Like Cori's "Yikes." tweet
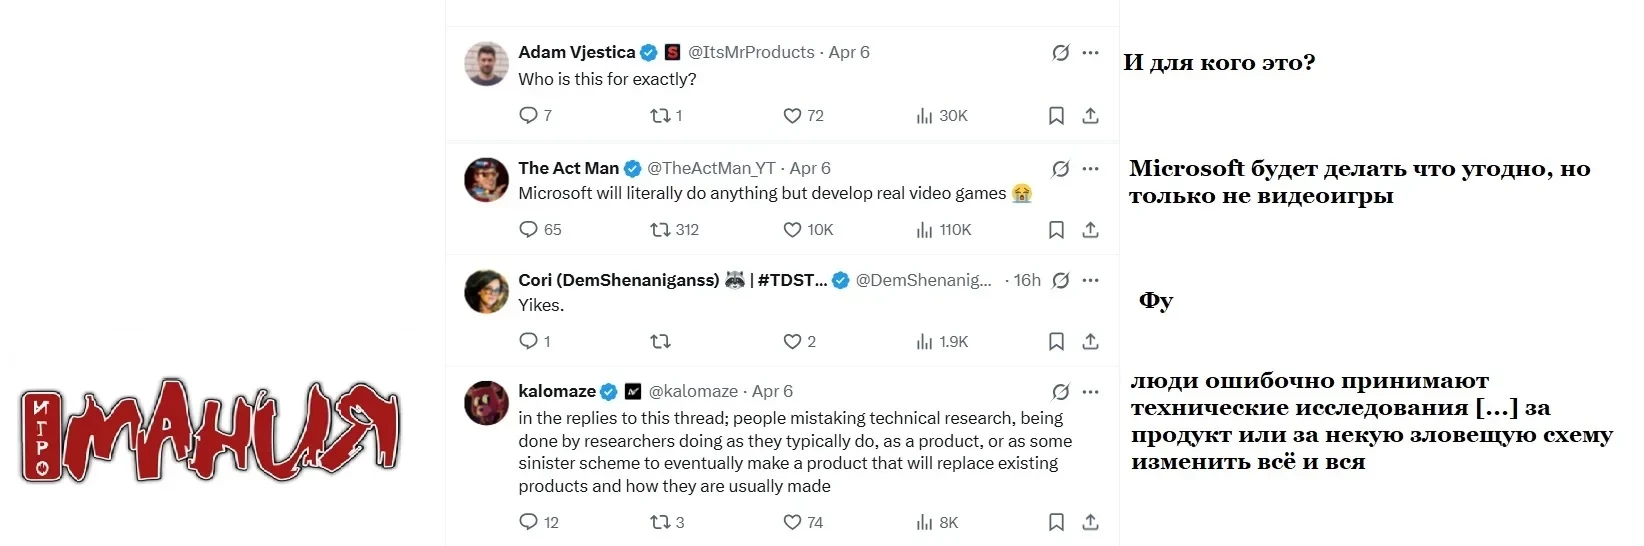 coord(792,342)
